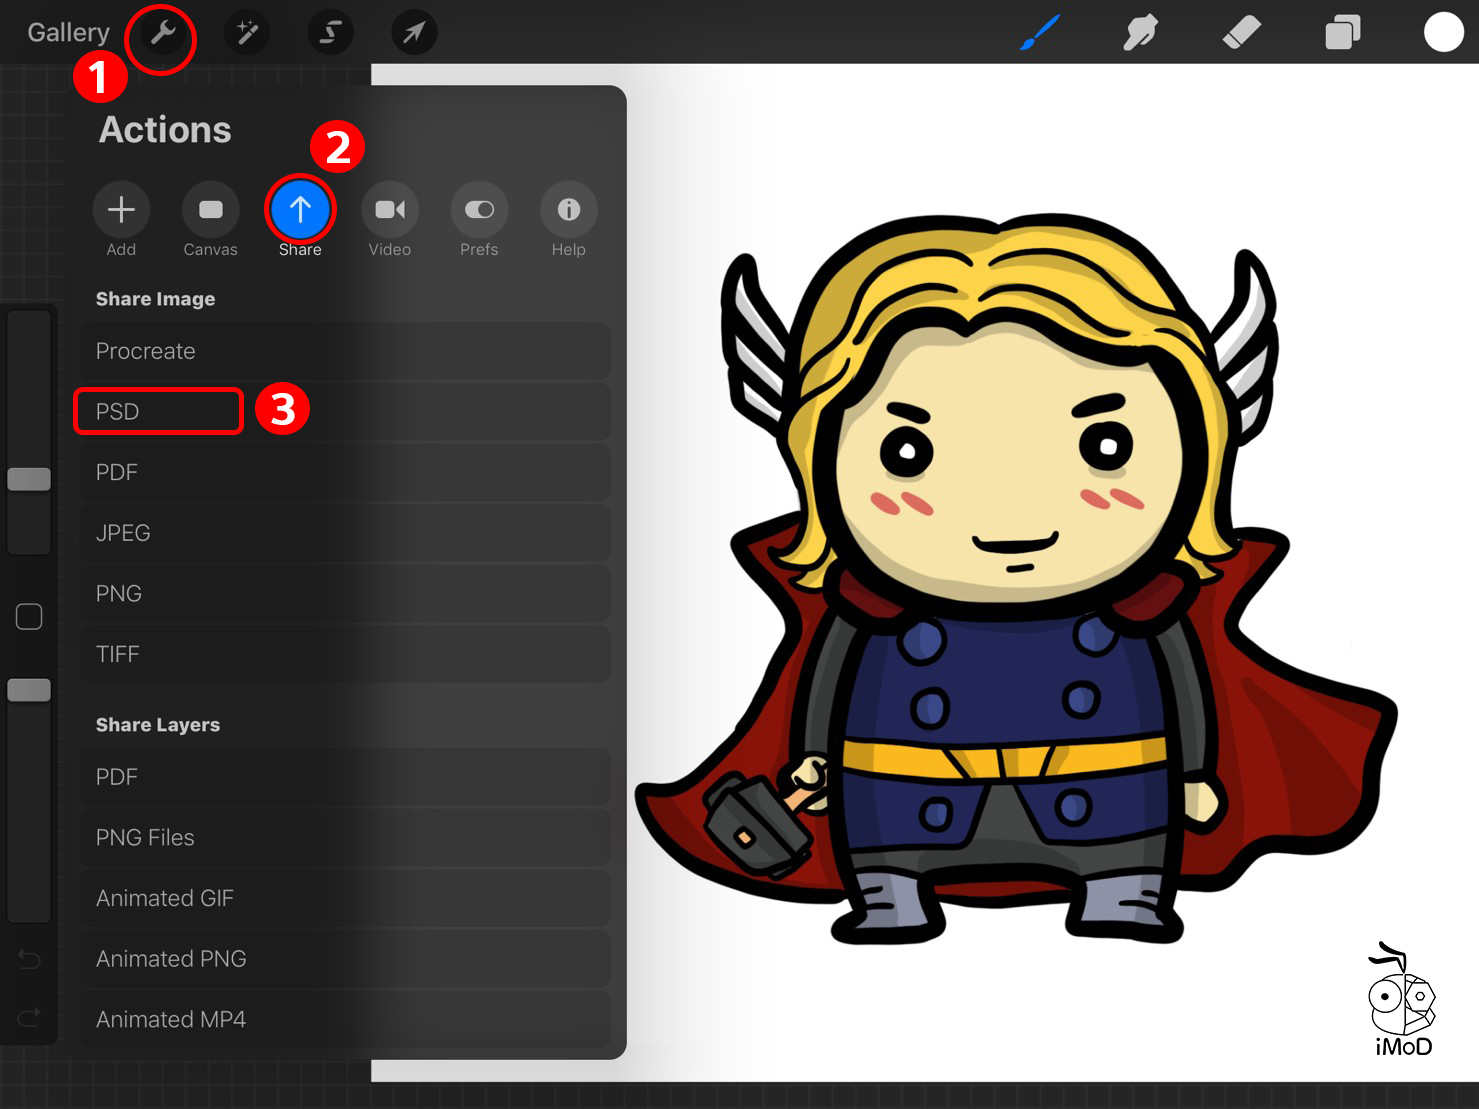Open the Adjustments magic wand menu

point(246,34)
